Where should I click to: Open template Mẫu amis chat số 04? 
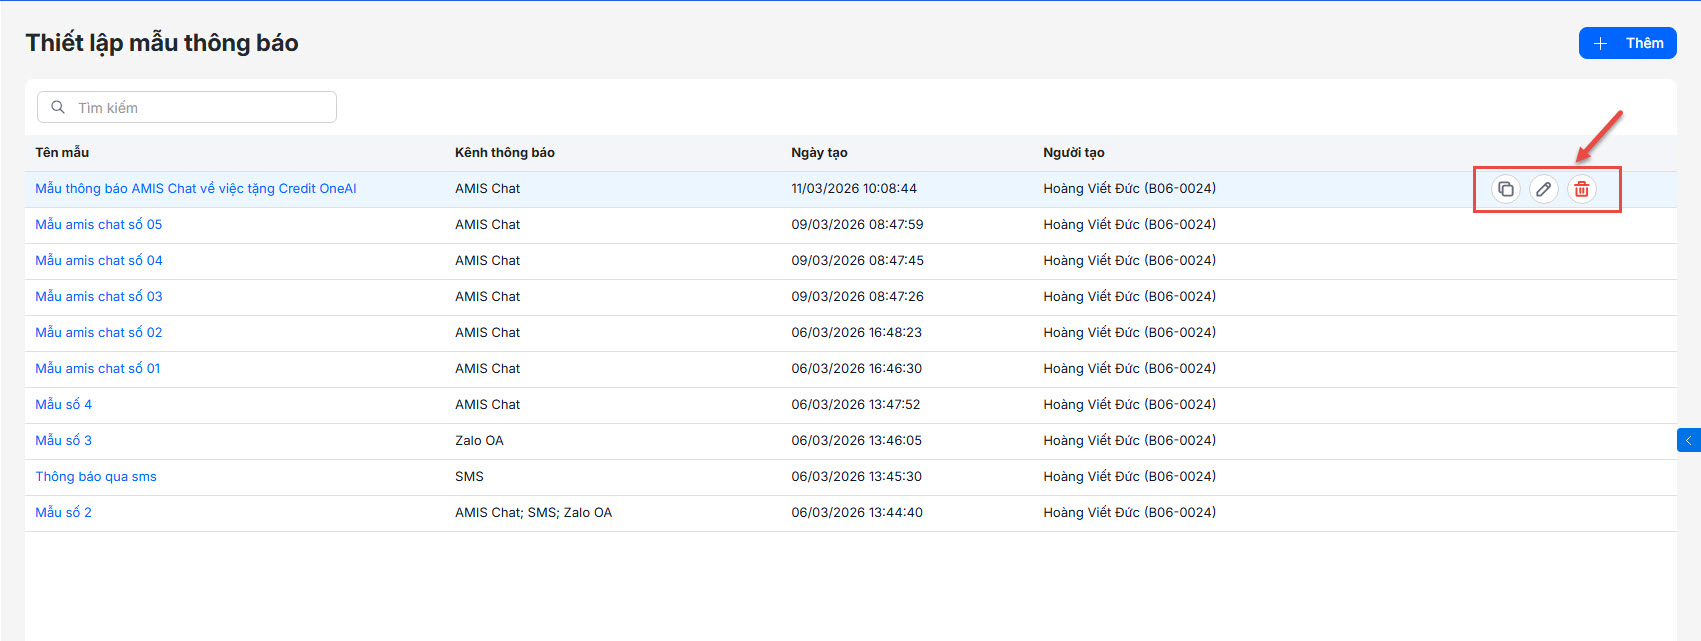click(99, 260)
